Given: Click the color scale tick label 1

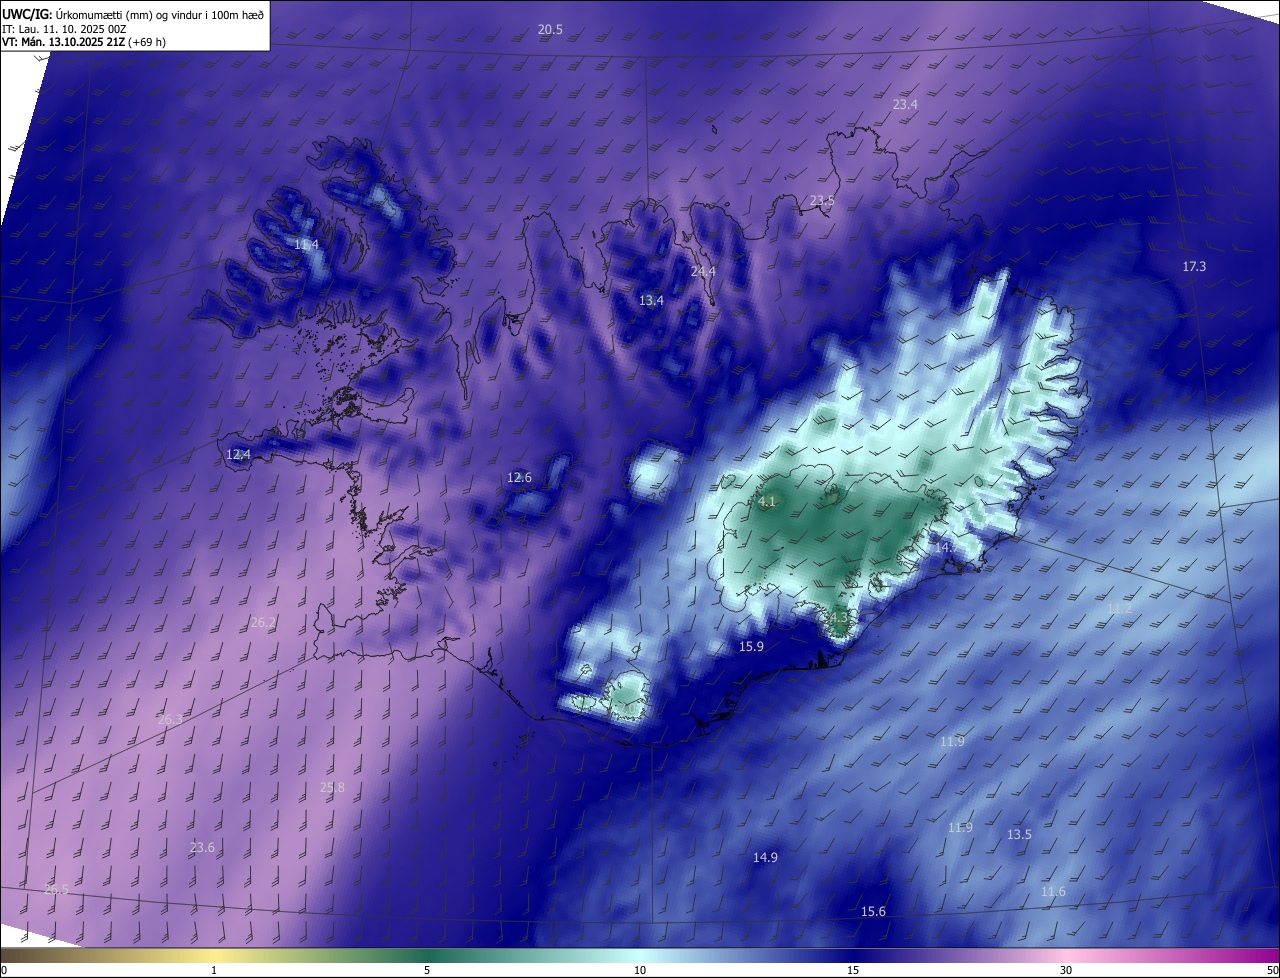Looking at the screenshot, I should coord(214,970).
